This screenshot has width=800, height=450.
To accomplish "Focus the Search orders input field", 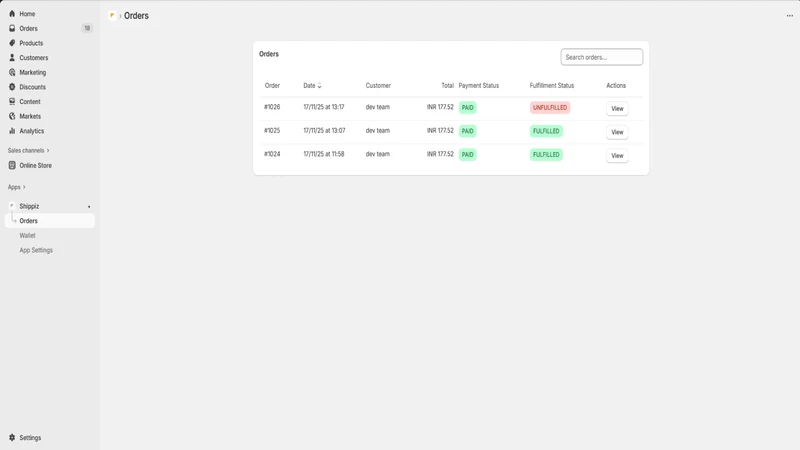I will [x=602, y=57].
